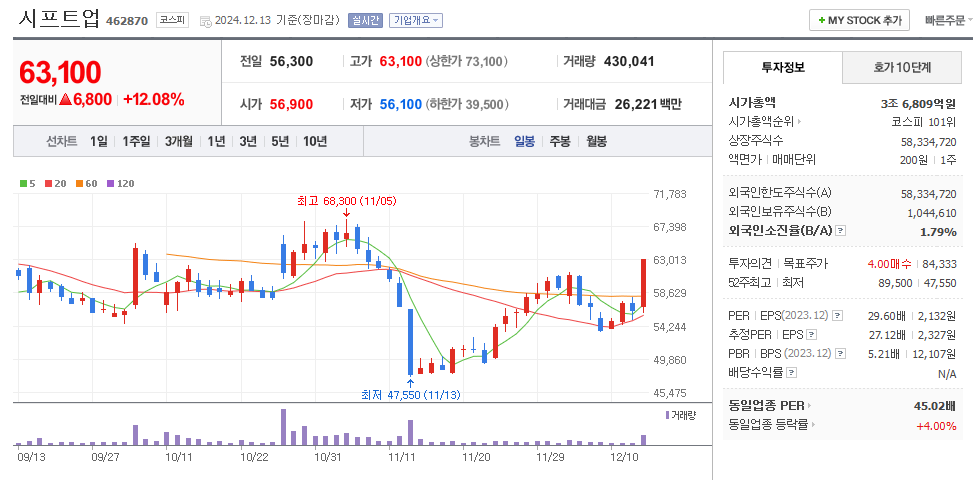Click the 상장주식수 label
Screen dimensions: 980x480
click(x=755, y=141)
